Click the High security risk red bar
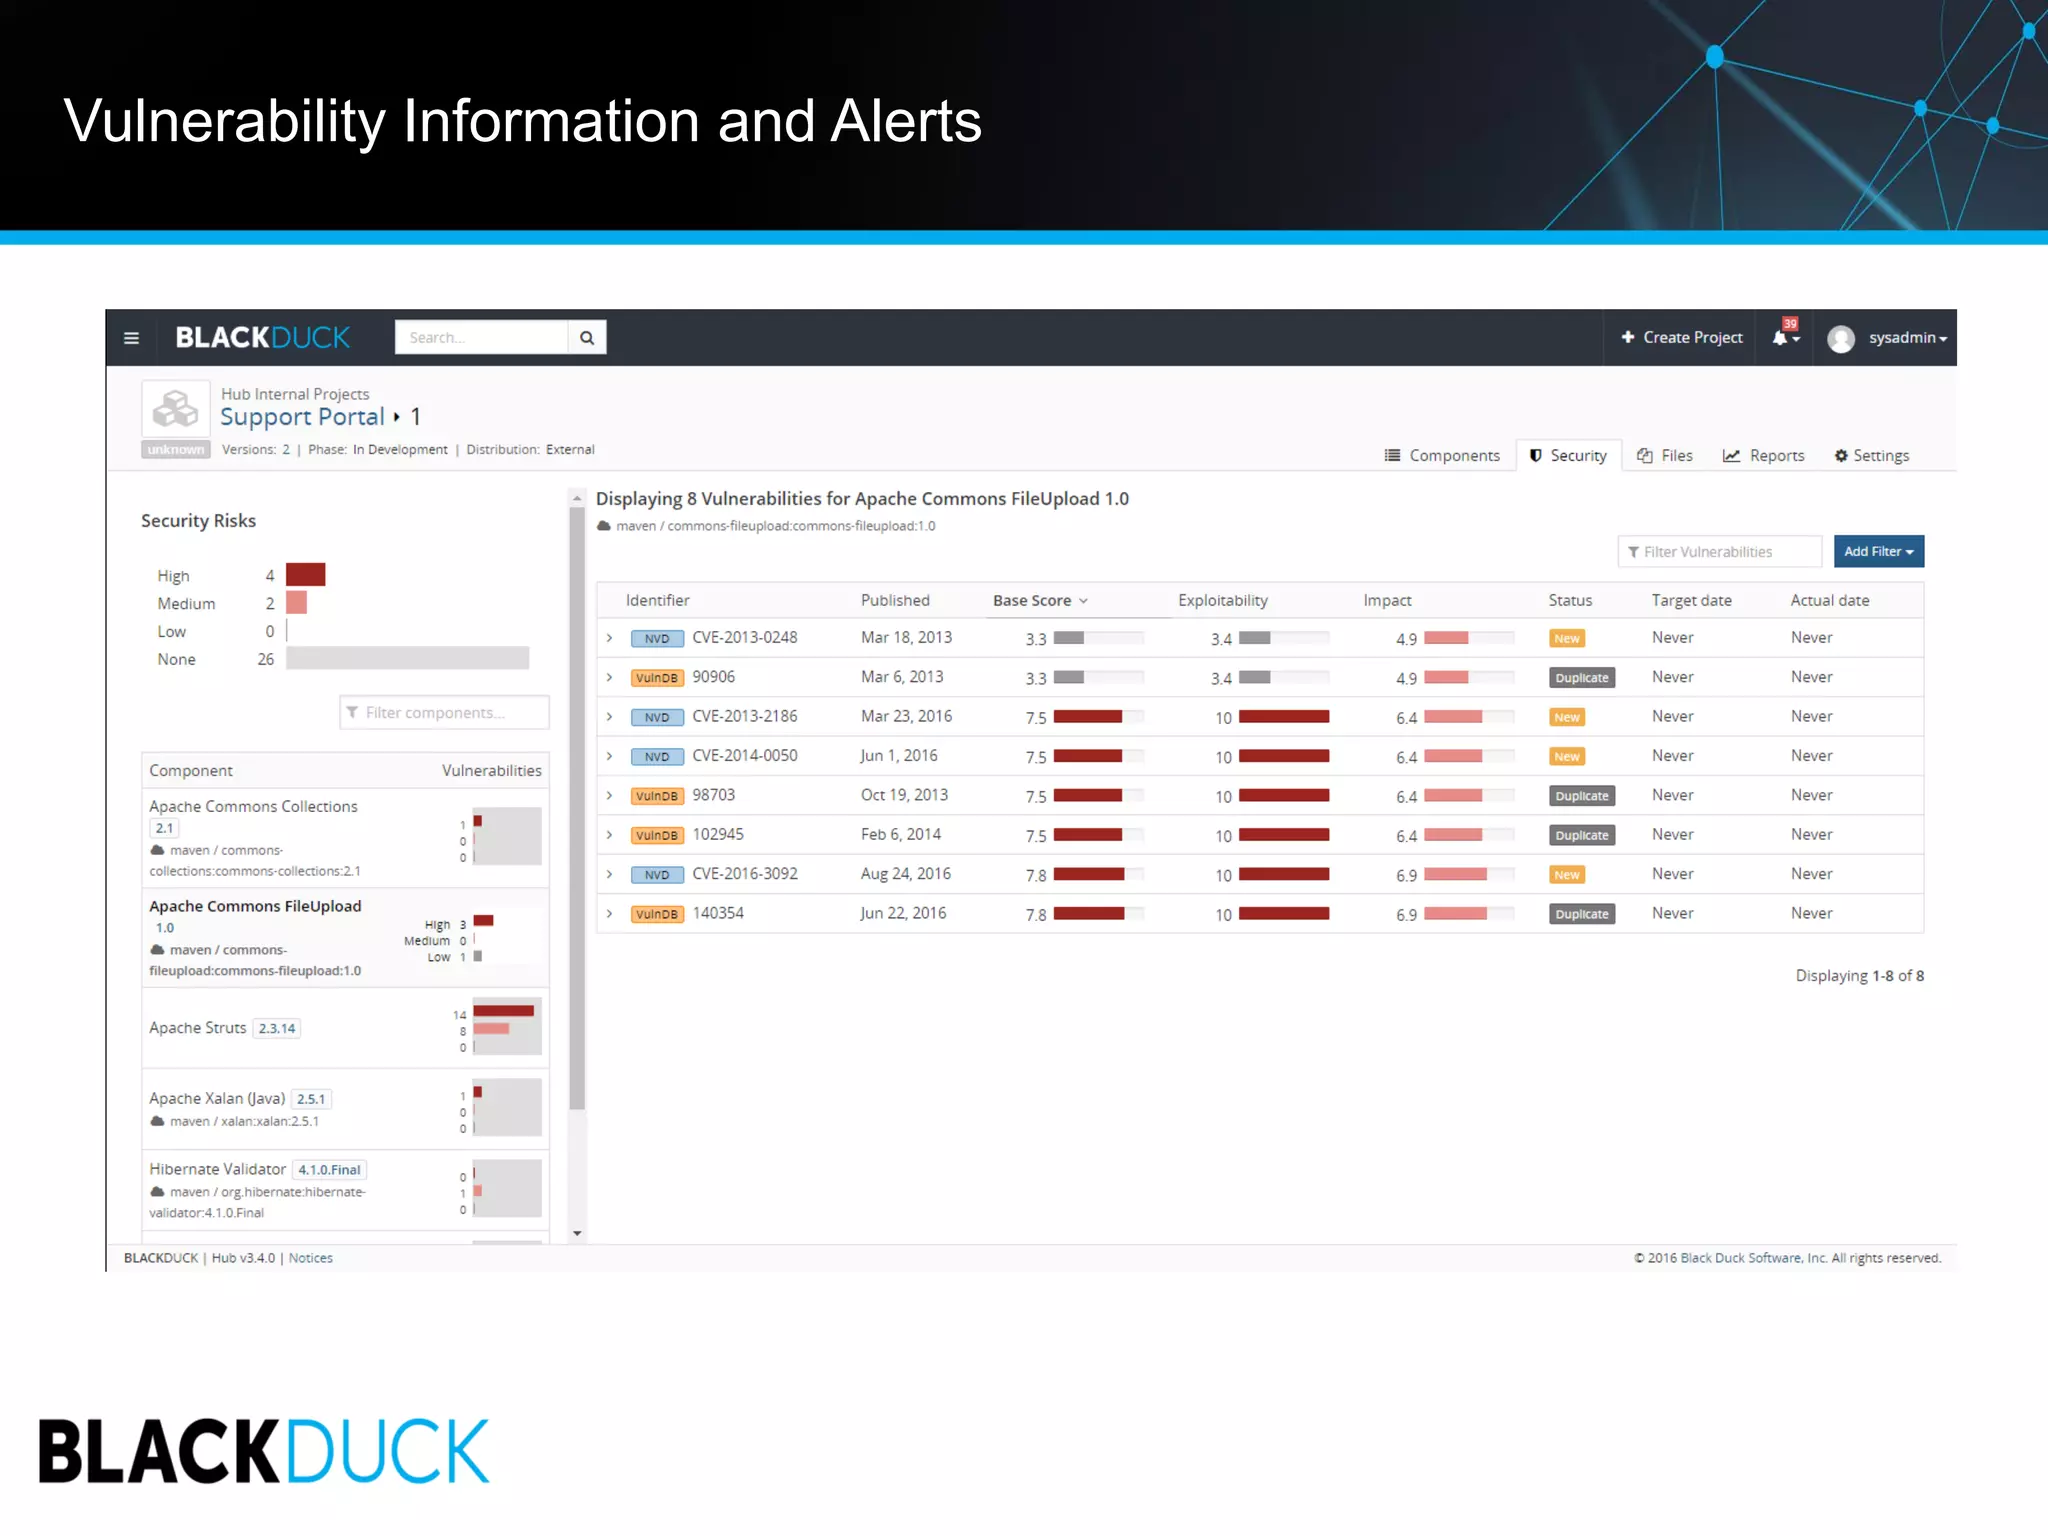Image resolution: width=2048 pixels, height=1536 pixels. [306, 575]
